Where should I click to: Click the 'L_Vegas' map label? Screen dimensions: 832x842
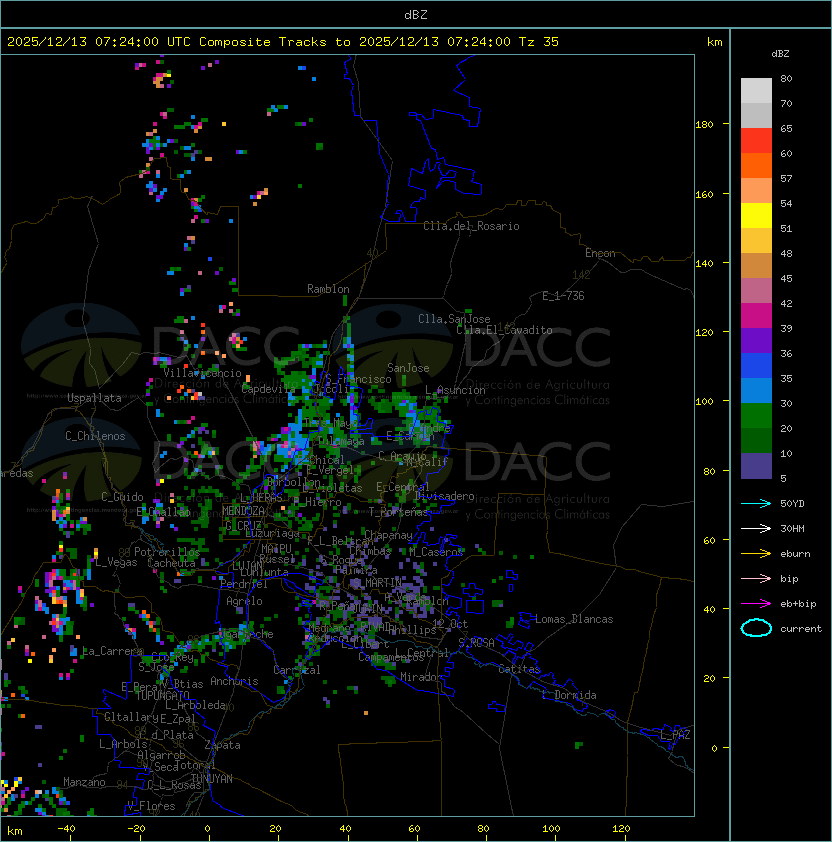(x=116, y=562)
